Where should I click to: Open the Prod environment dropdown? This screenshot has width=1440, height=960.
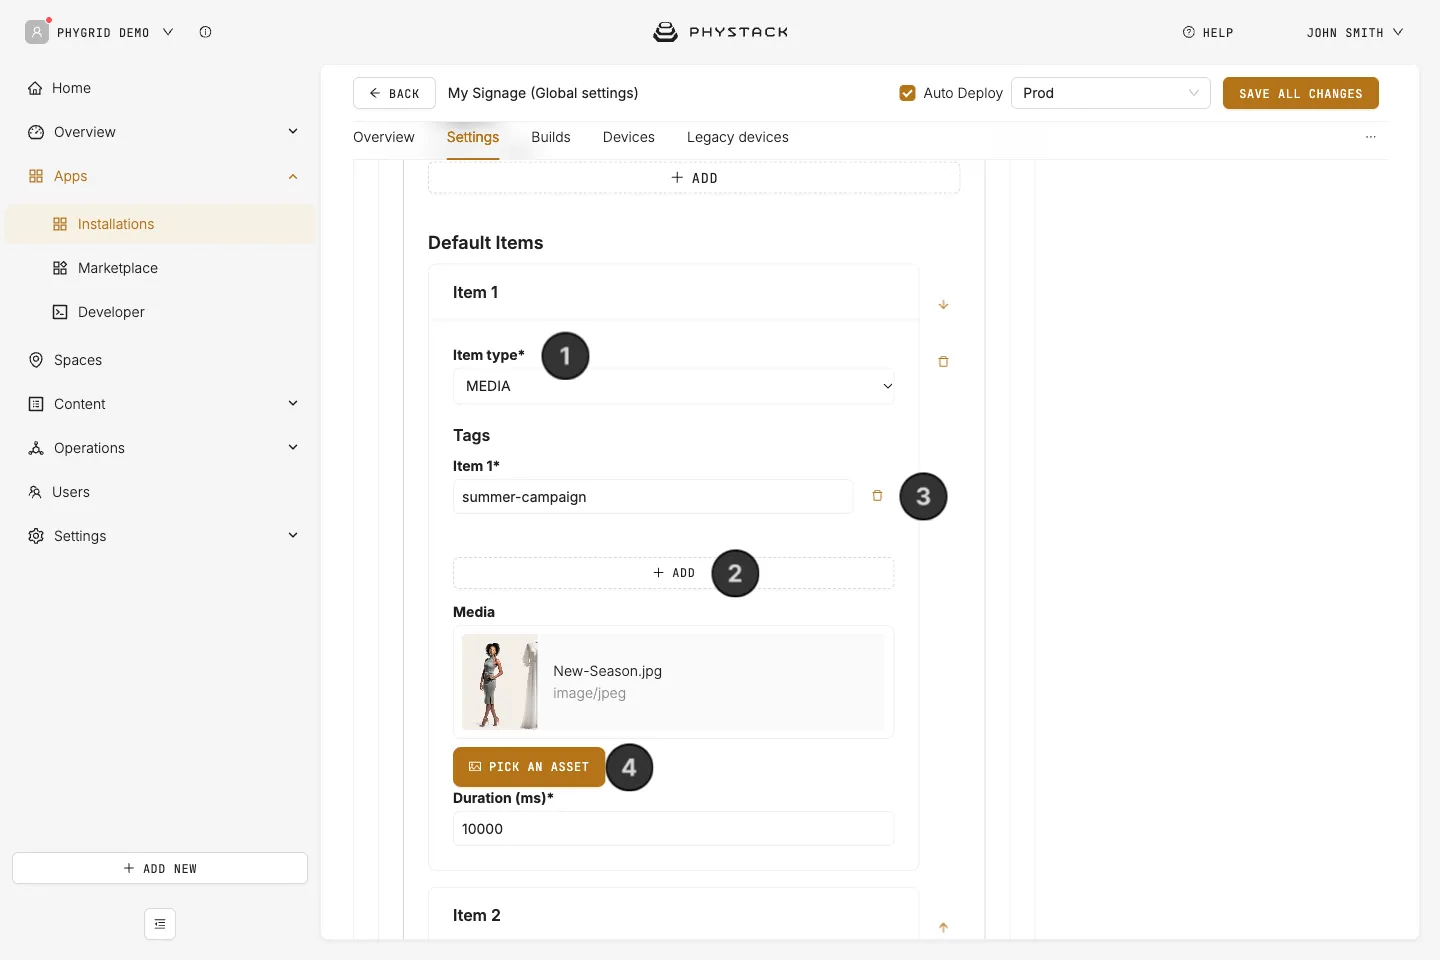pyautogui.click(x=1111, y=93)
